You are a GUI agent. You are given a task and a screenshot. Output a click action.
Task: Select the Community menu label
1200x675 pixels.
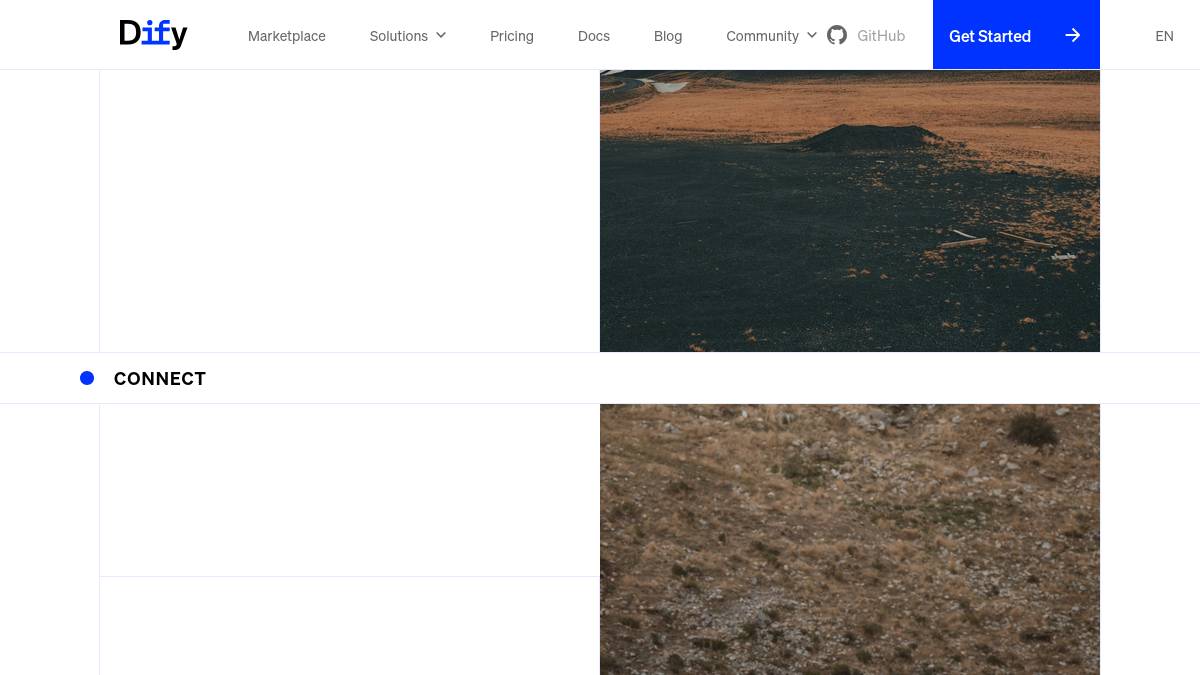[x=762, y=36]
